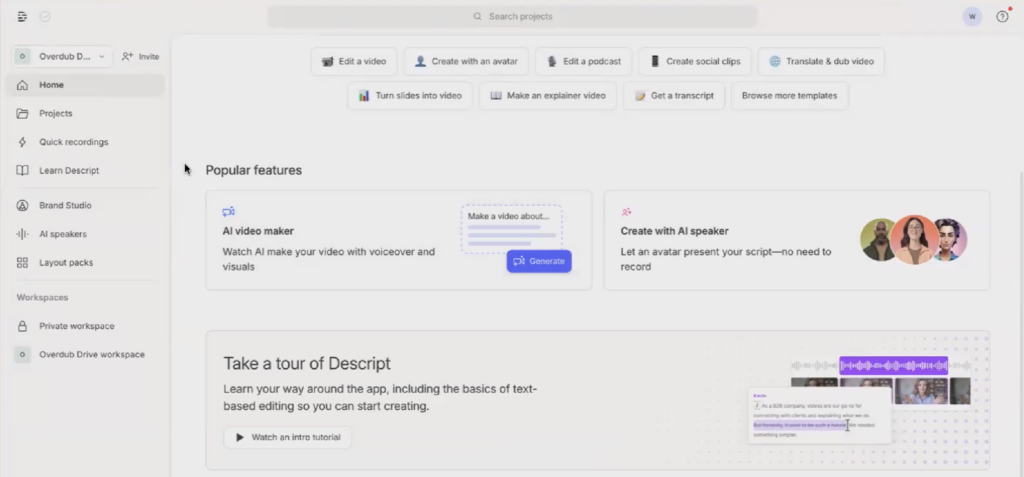The width and height of the screenshot is (1024, 477).
Task: Click the Translate & dub video button
Action: [821, 61]
